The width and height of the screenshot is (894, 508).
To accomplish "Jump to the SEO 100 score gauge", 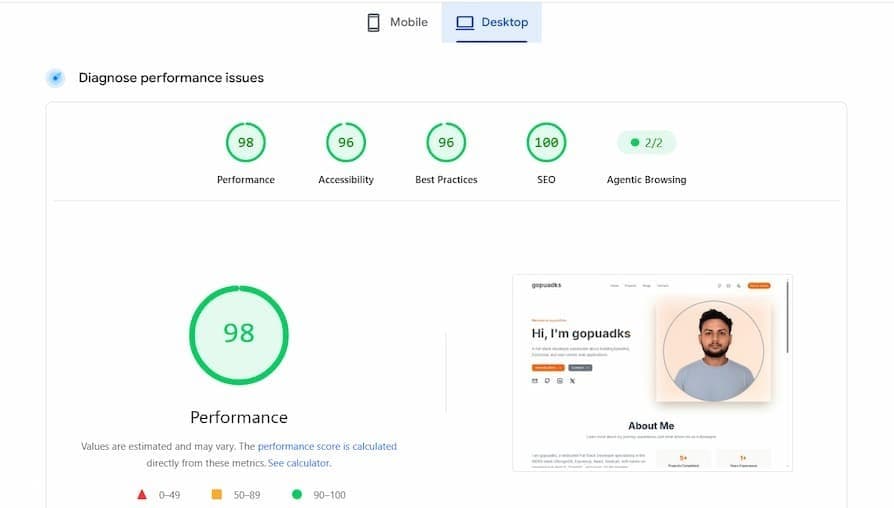I will pyautogui.click(x=546, y=142).
